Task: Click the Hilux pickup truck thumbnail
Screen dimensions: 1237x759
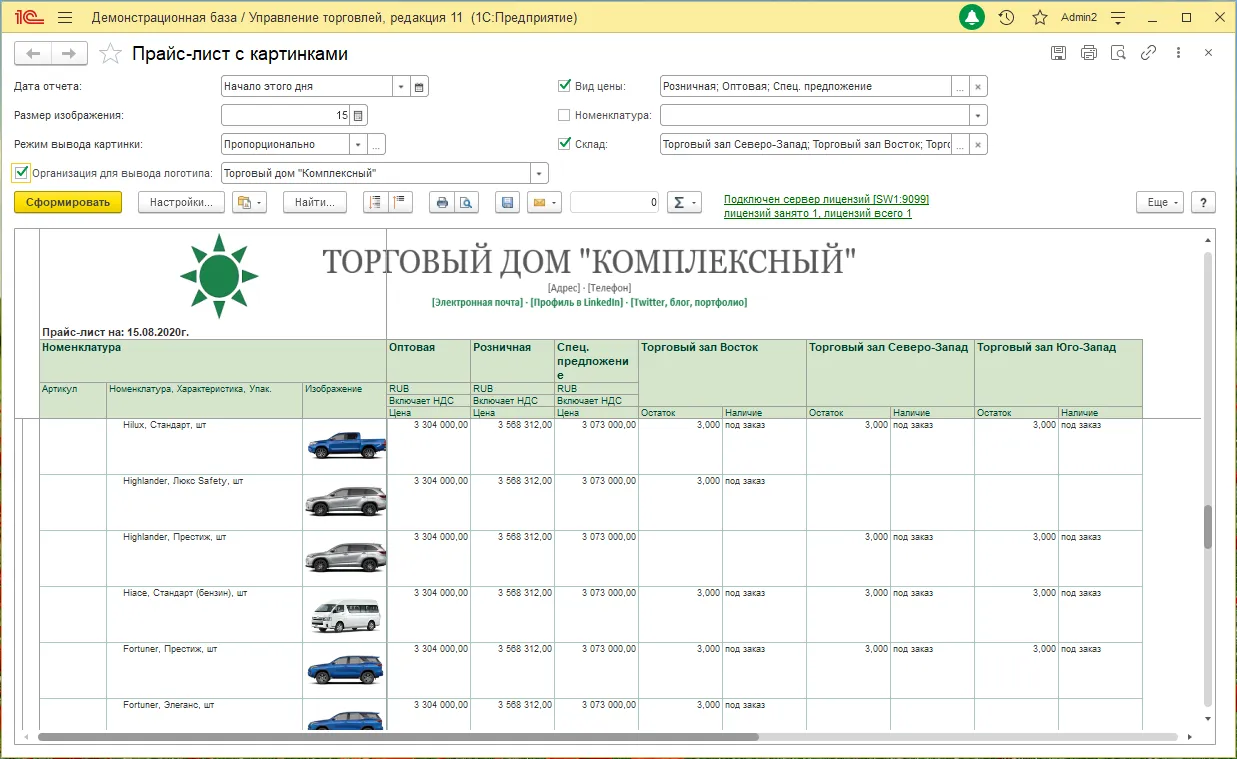Action: (345, 445)
